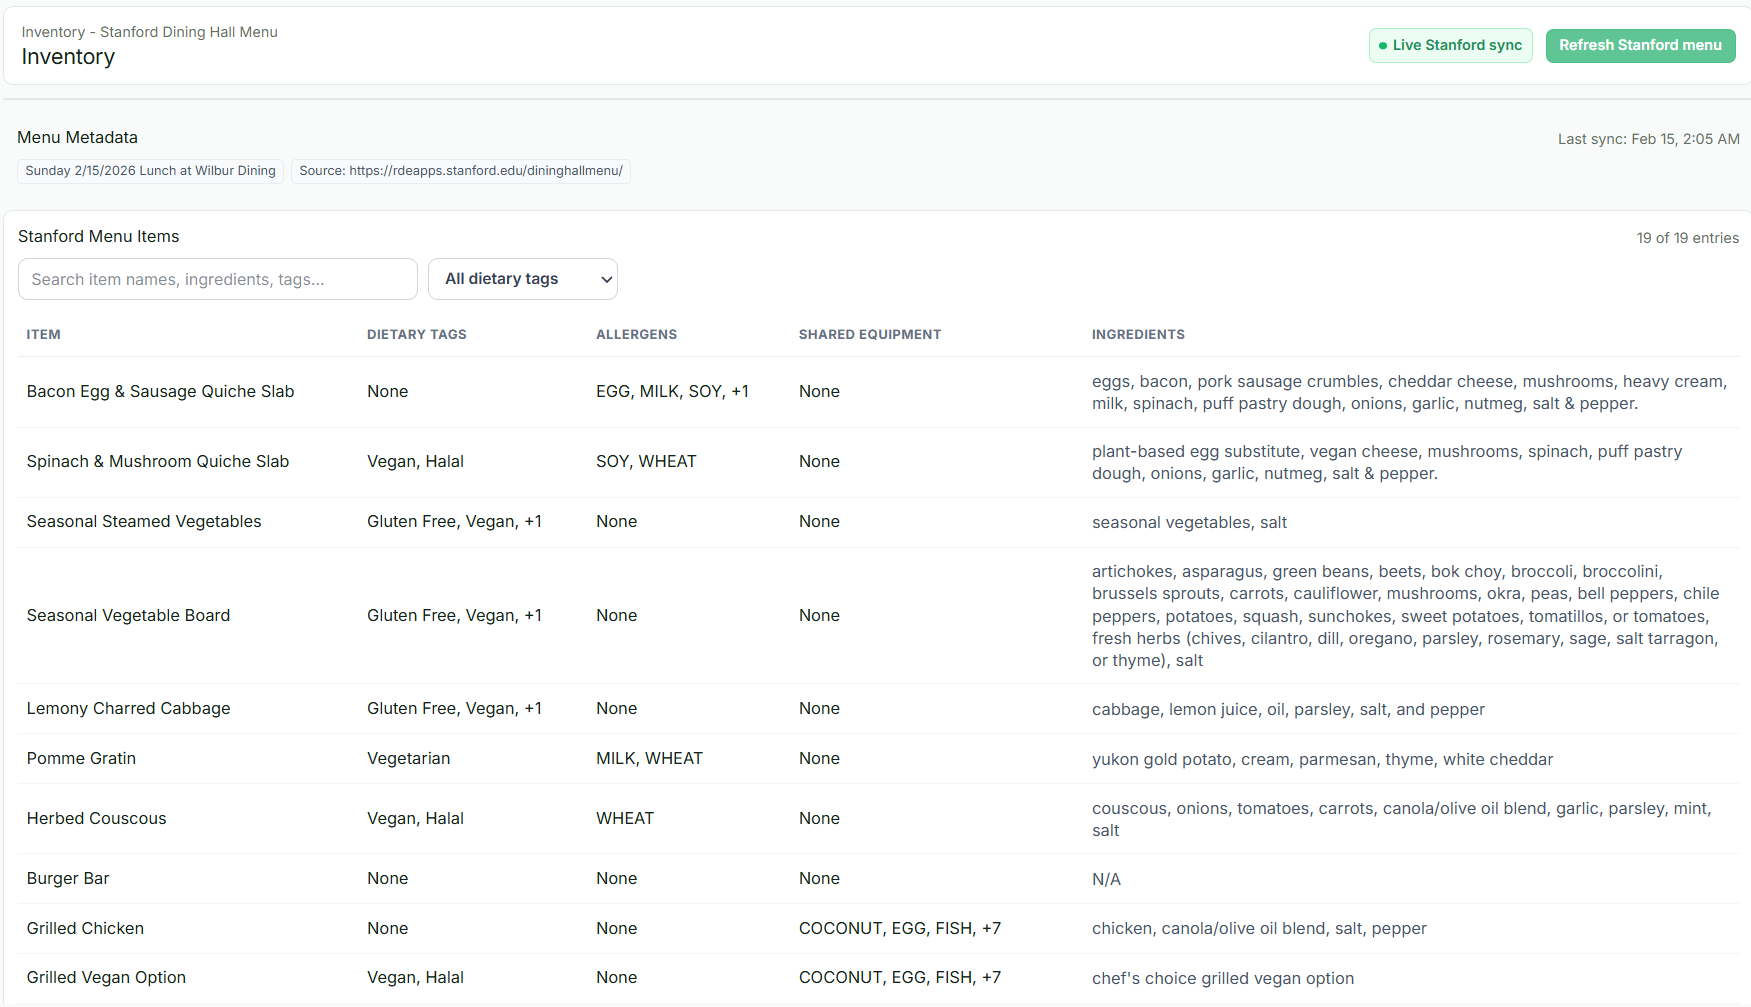Click dietary tags for Seasonal Steamed Vegetables
The height and width of the screenshot is (1007, 1751).
pyautogui.click(x=455, y=521)
